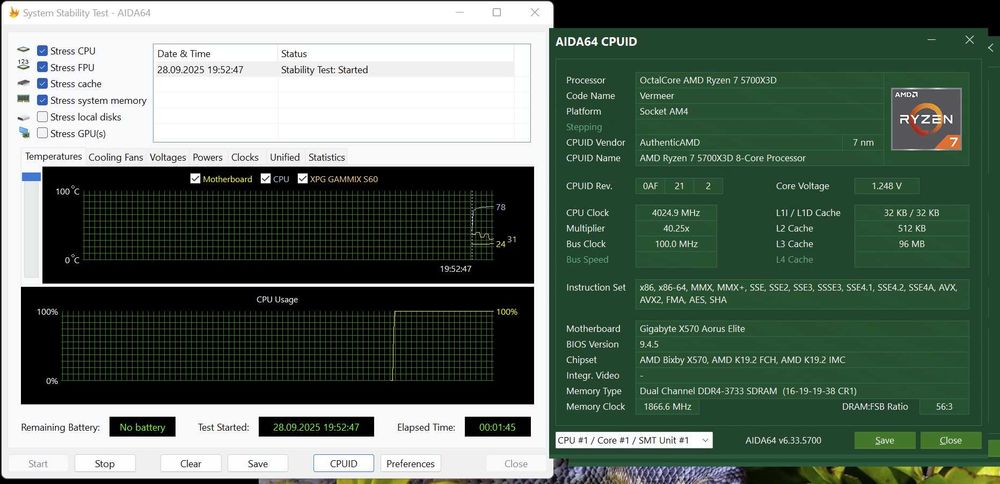Image resolution: width=1000 pixels, height=484 pixels.
Task: Show the Unified tab
Action: pyautogui.click(x=284, y=157)
